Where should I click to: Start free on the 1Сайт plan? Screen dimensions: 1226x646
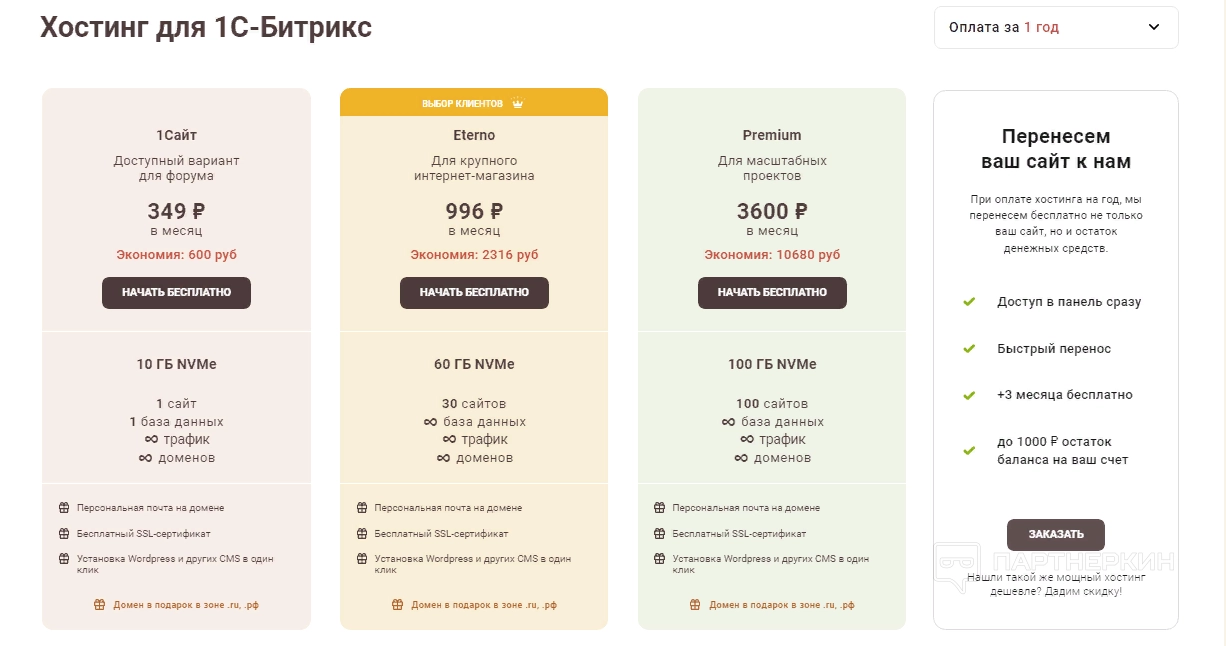[176, 293]
